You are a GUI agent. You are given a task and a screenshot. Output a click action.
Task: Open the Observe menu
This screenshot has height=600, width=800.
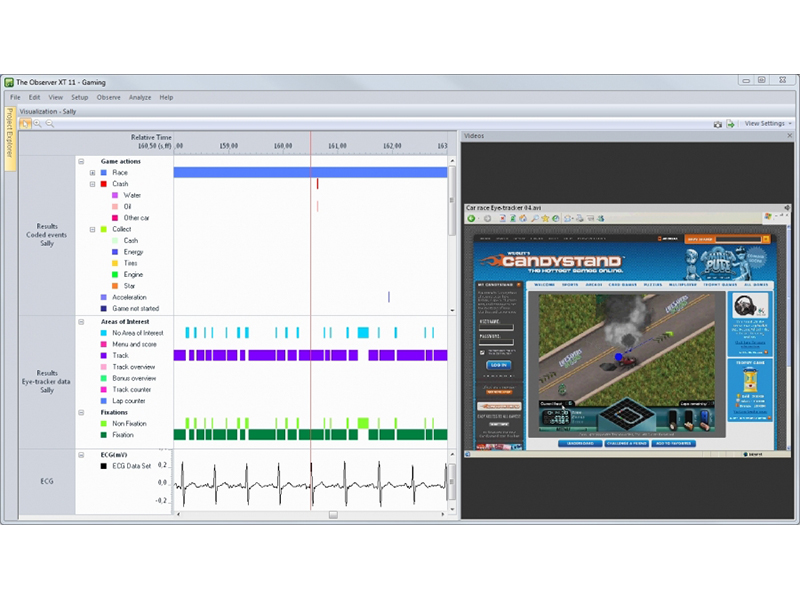(108, 97)
